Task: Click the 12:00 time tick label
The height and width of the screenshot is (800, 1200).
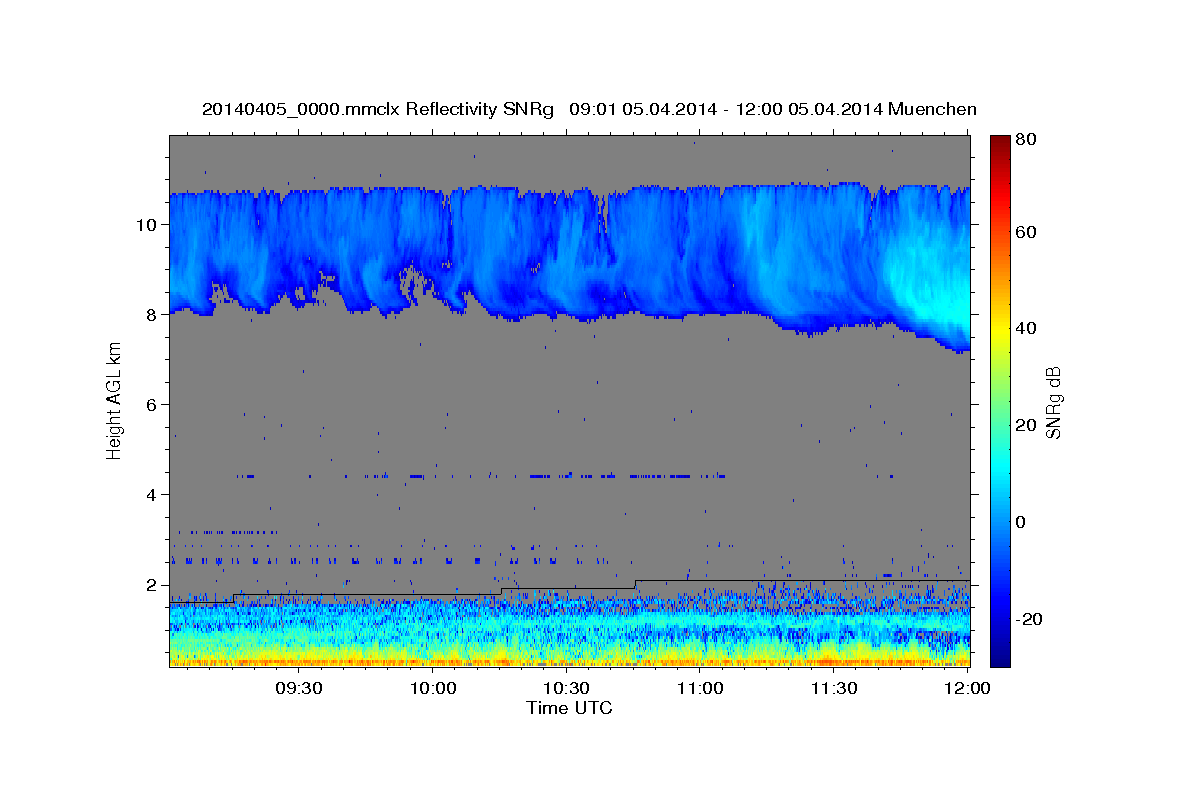Action: 967,688
